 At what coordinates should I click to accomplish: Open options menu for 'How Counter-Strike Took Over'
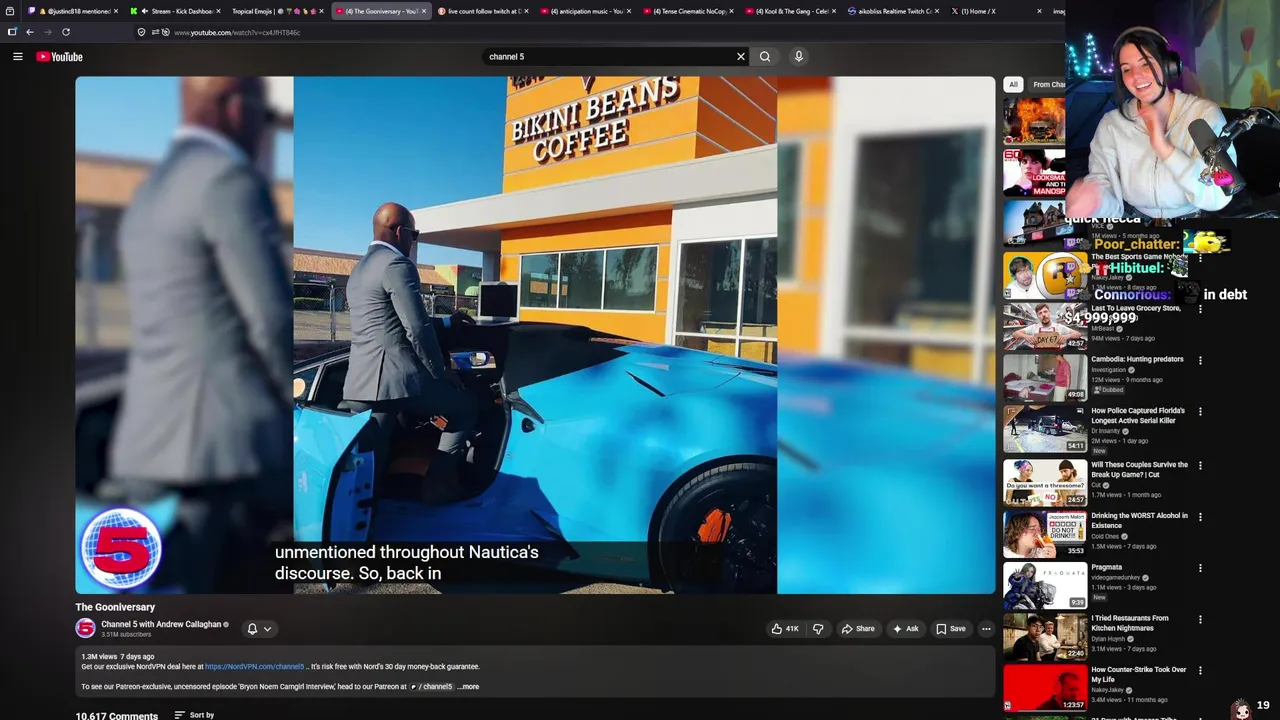point(1200,671)
